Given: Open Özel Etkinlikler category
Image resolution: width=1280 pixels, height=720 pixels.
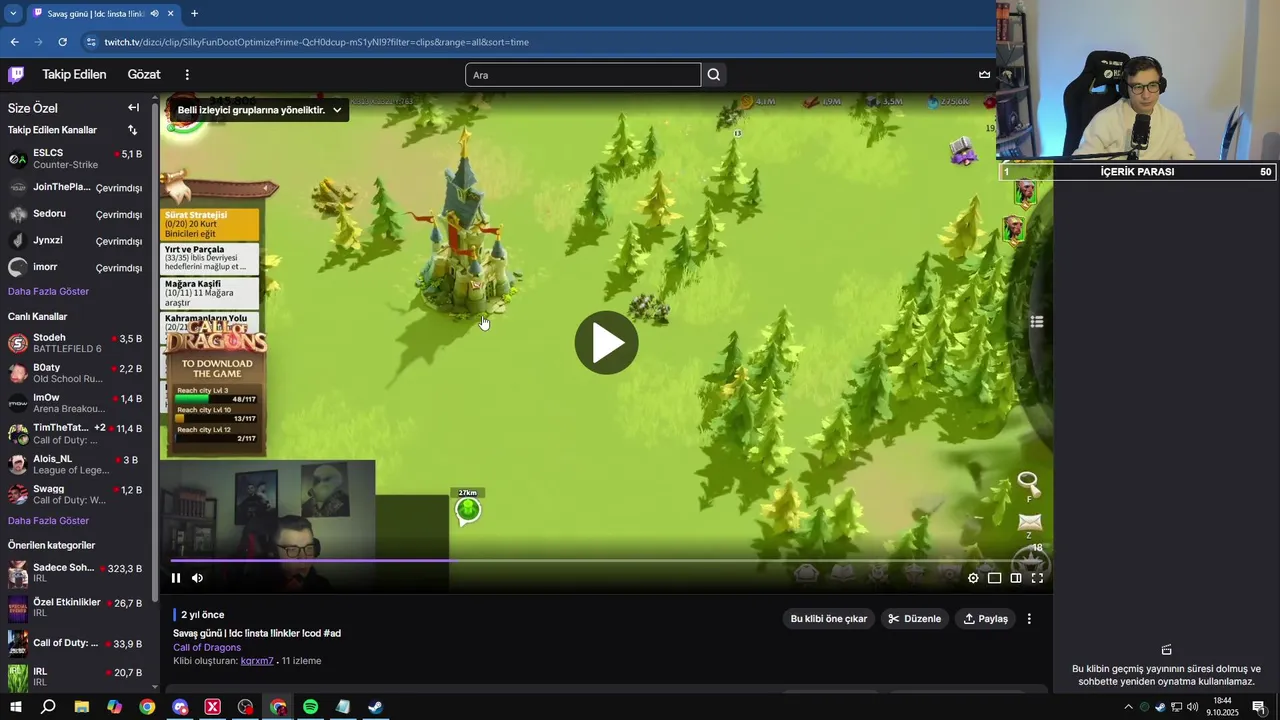Looking at the screenshot, I should tap(77, 607).
